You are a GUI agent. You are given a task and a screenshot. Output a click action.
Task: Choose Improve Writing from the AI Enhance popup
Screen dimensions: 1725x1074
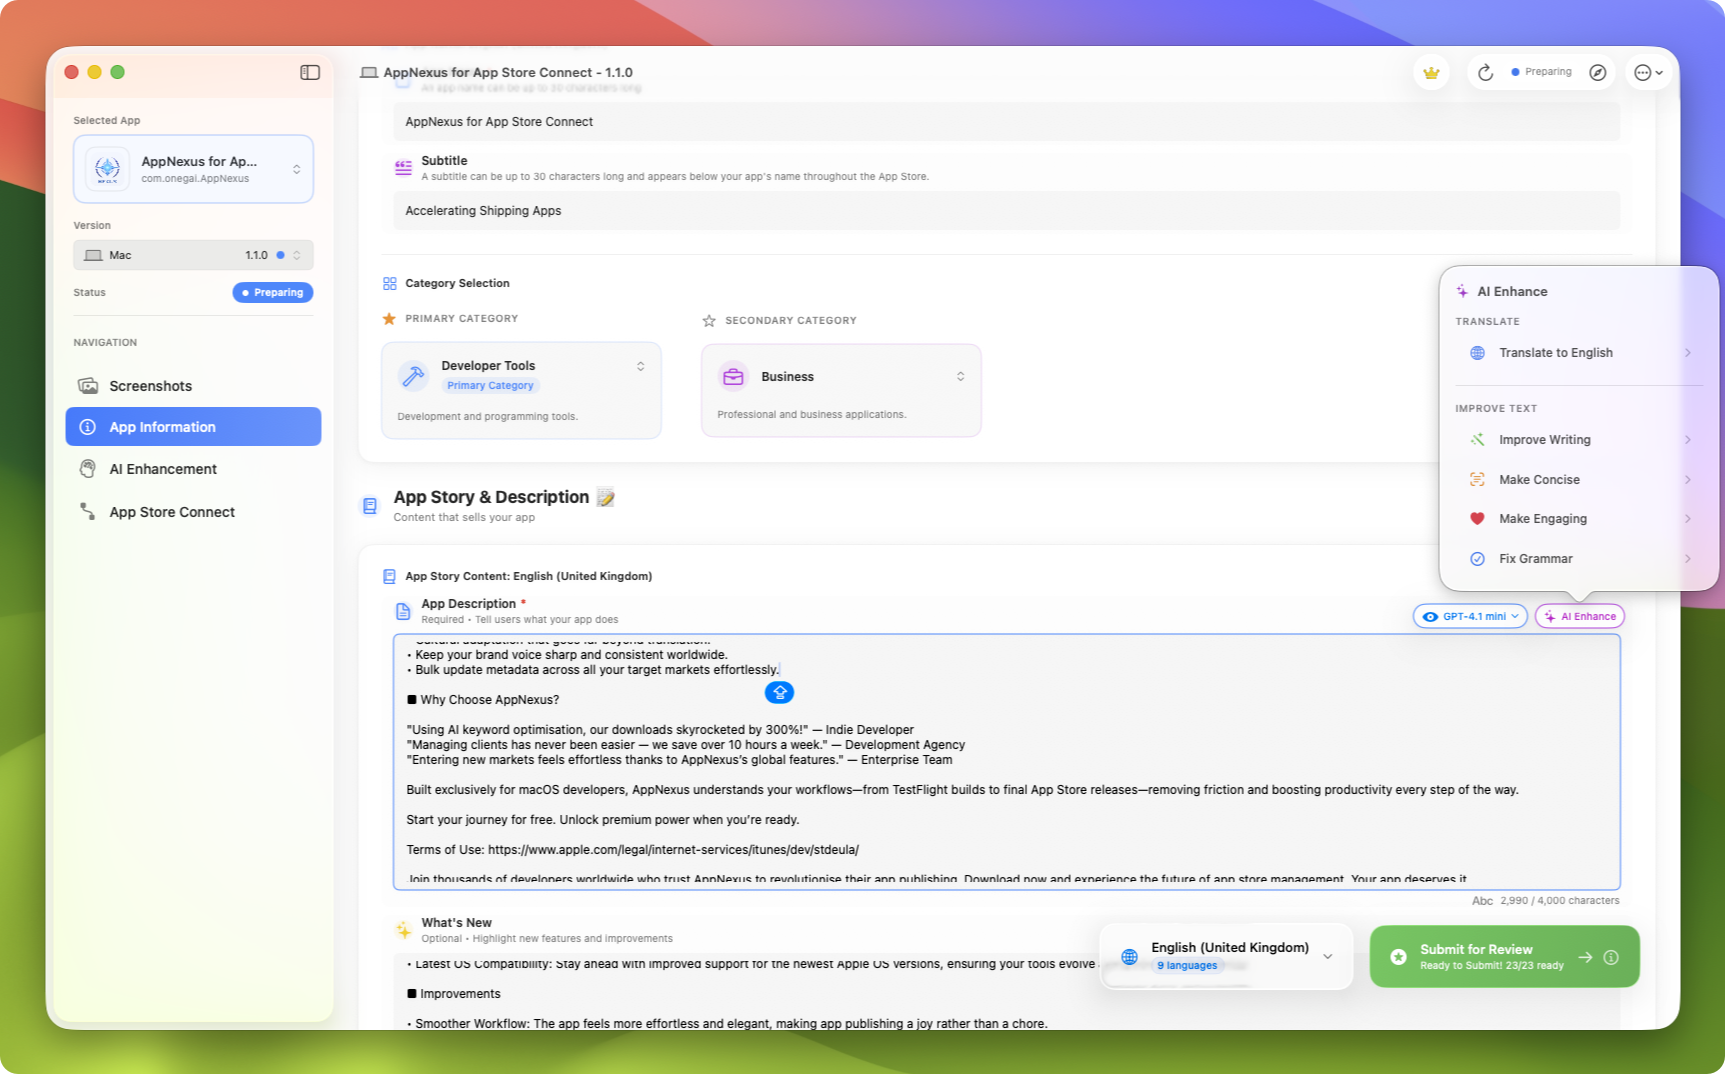tap(1545, 439)
